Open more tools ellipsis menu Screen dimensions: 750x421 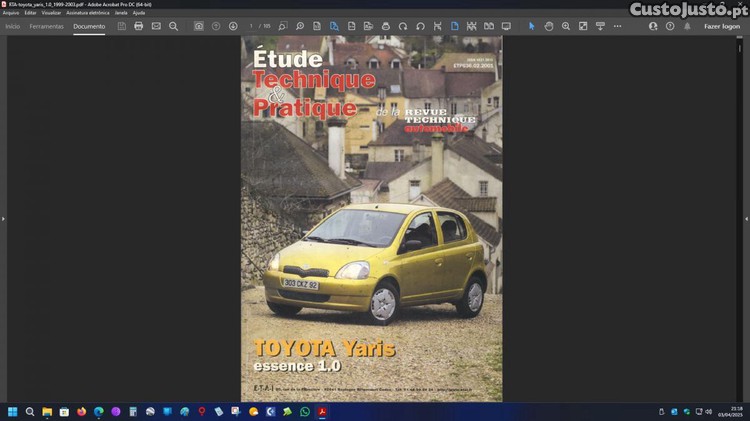click(618, 26)
